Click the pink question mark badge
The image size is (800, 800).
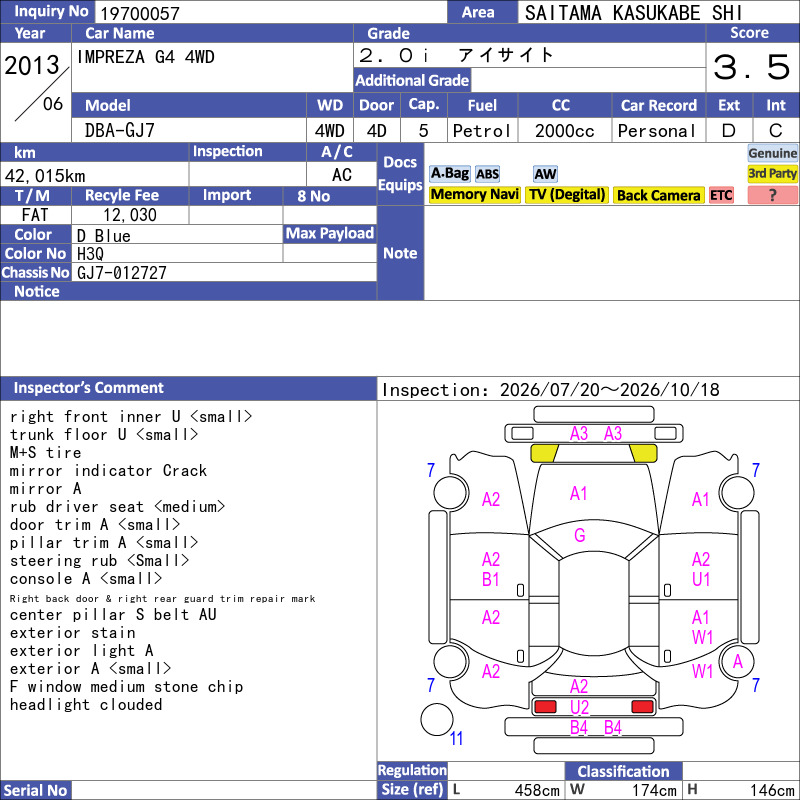pos(772,195)
